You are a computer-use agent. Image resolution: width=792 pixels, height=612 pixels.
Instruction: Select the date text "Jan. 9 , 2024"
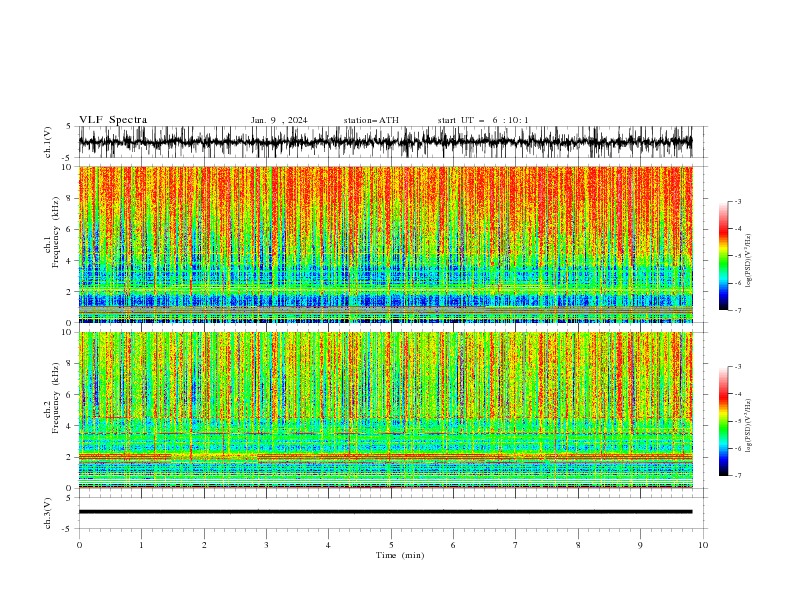pyautogui.click(x=279, y=120)
